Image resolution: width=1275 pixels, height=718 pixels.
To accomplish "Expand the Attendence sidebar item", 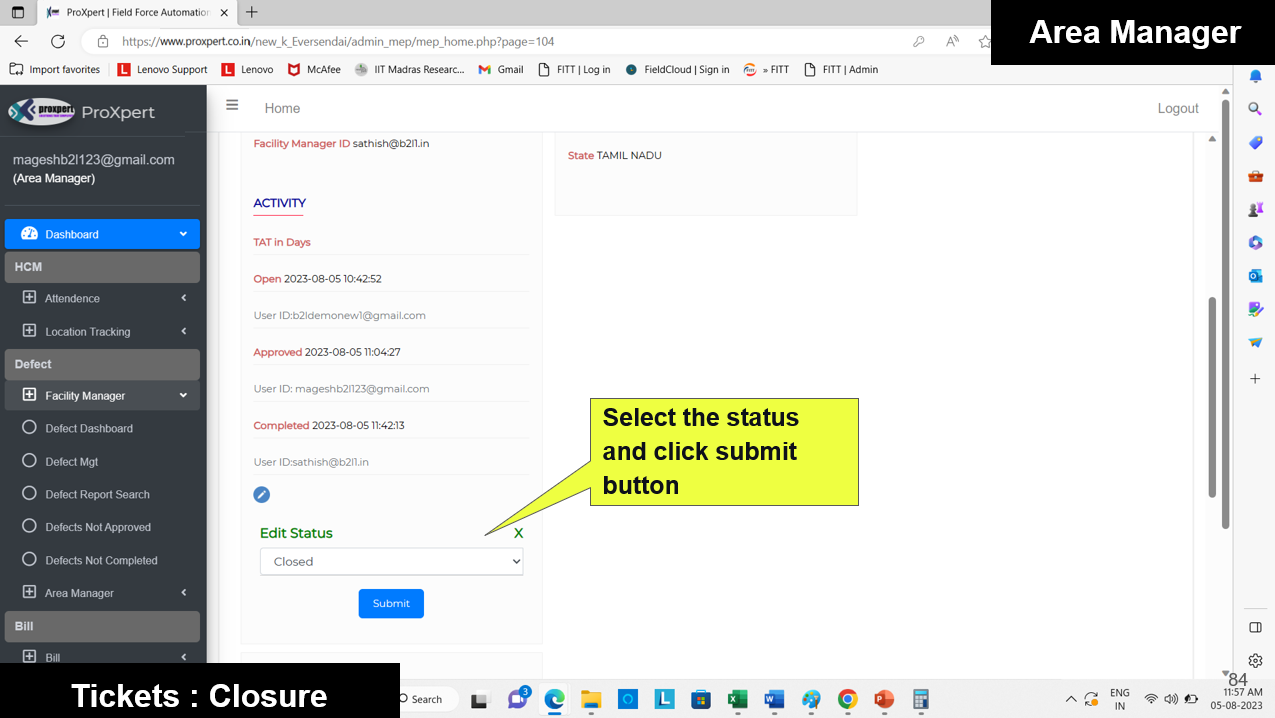I will point(102,298).
